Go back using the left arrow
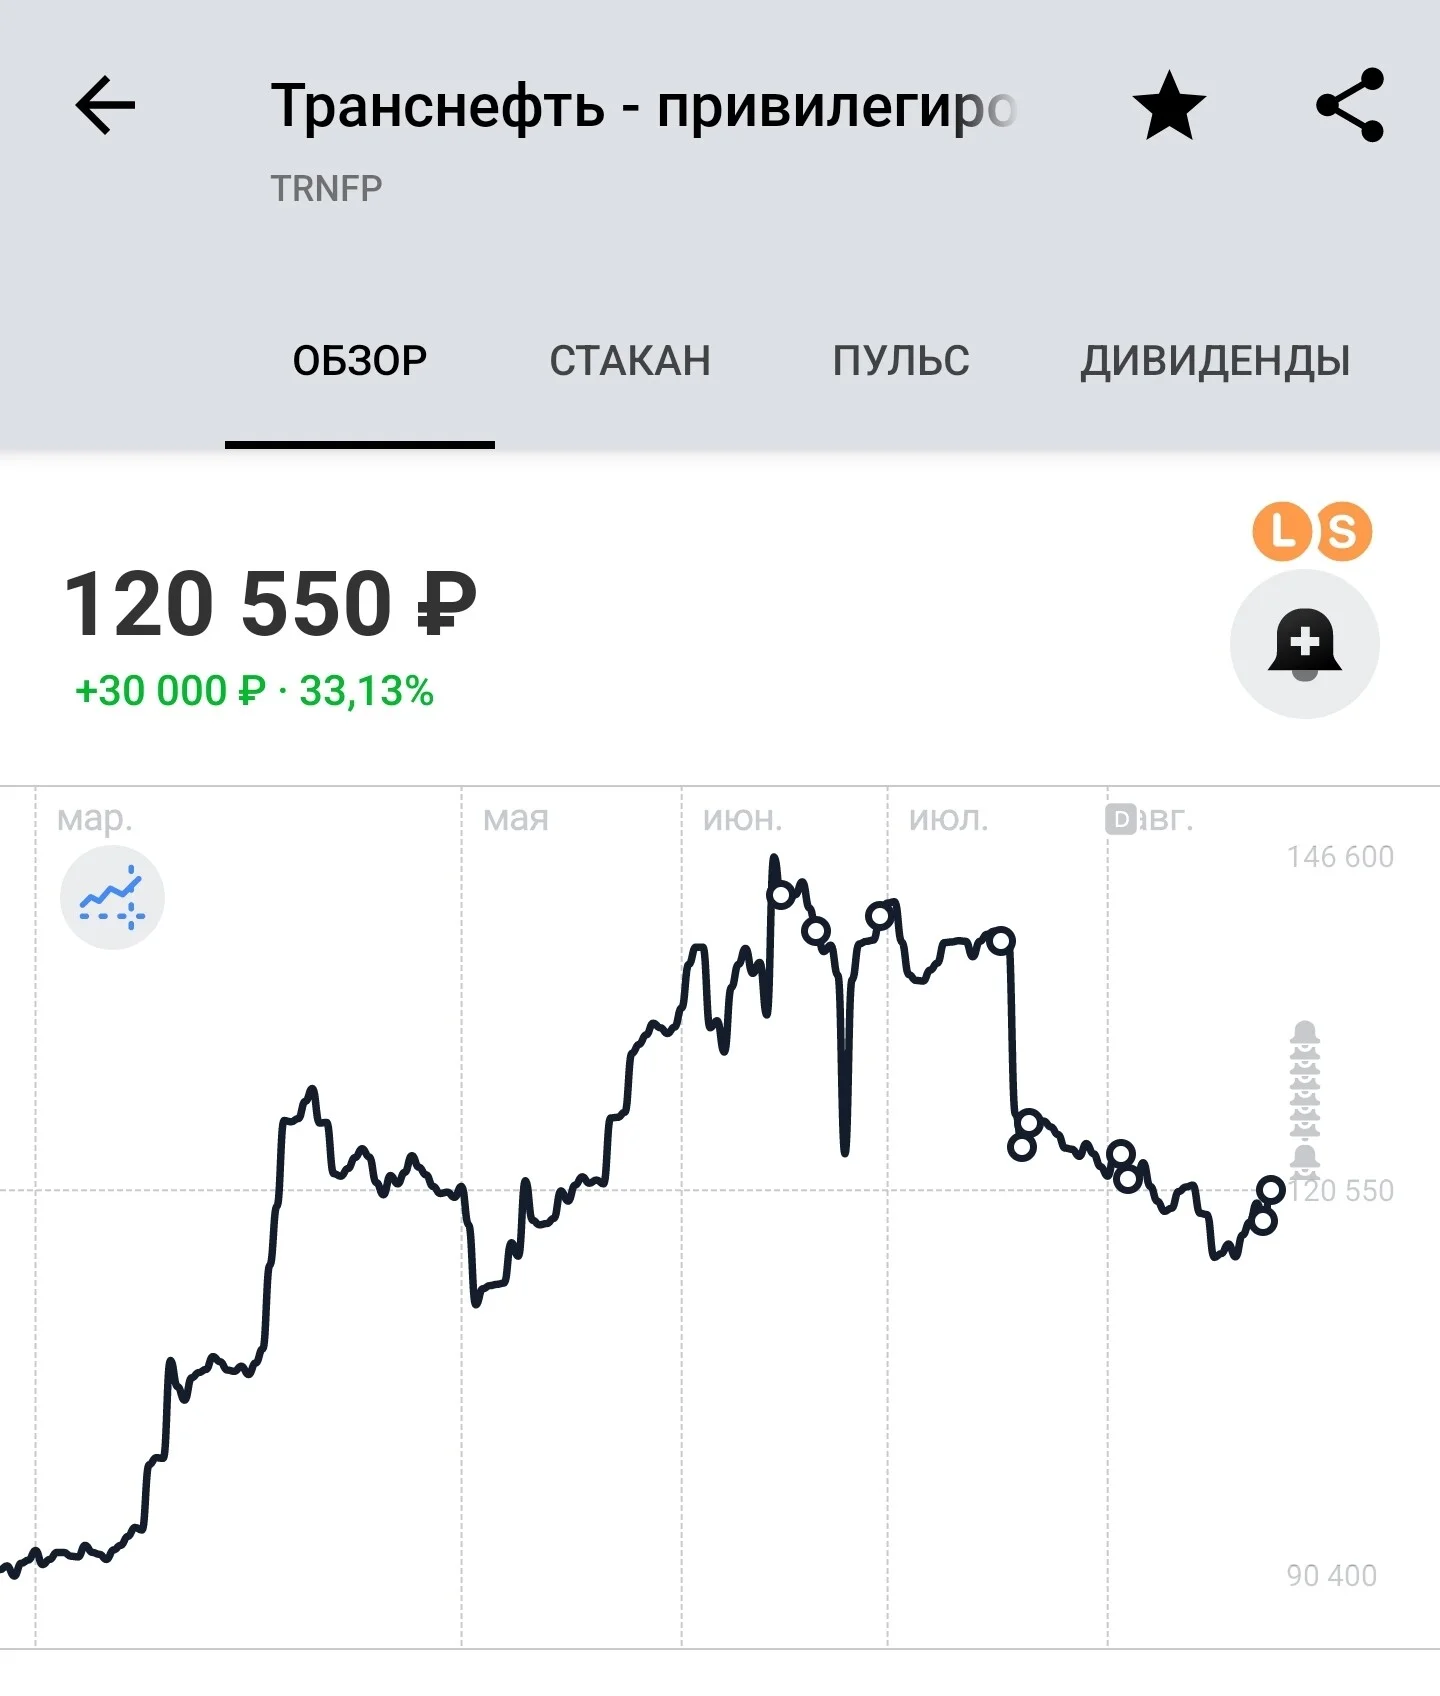 (x=105, y=105)
